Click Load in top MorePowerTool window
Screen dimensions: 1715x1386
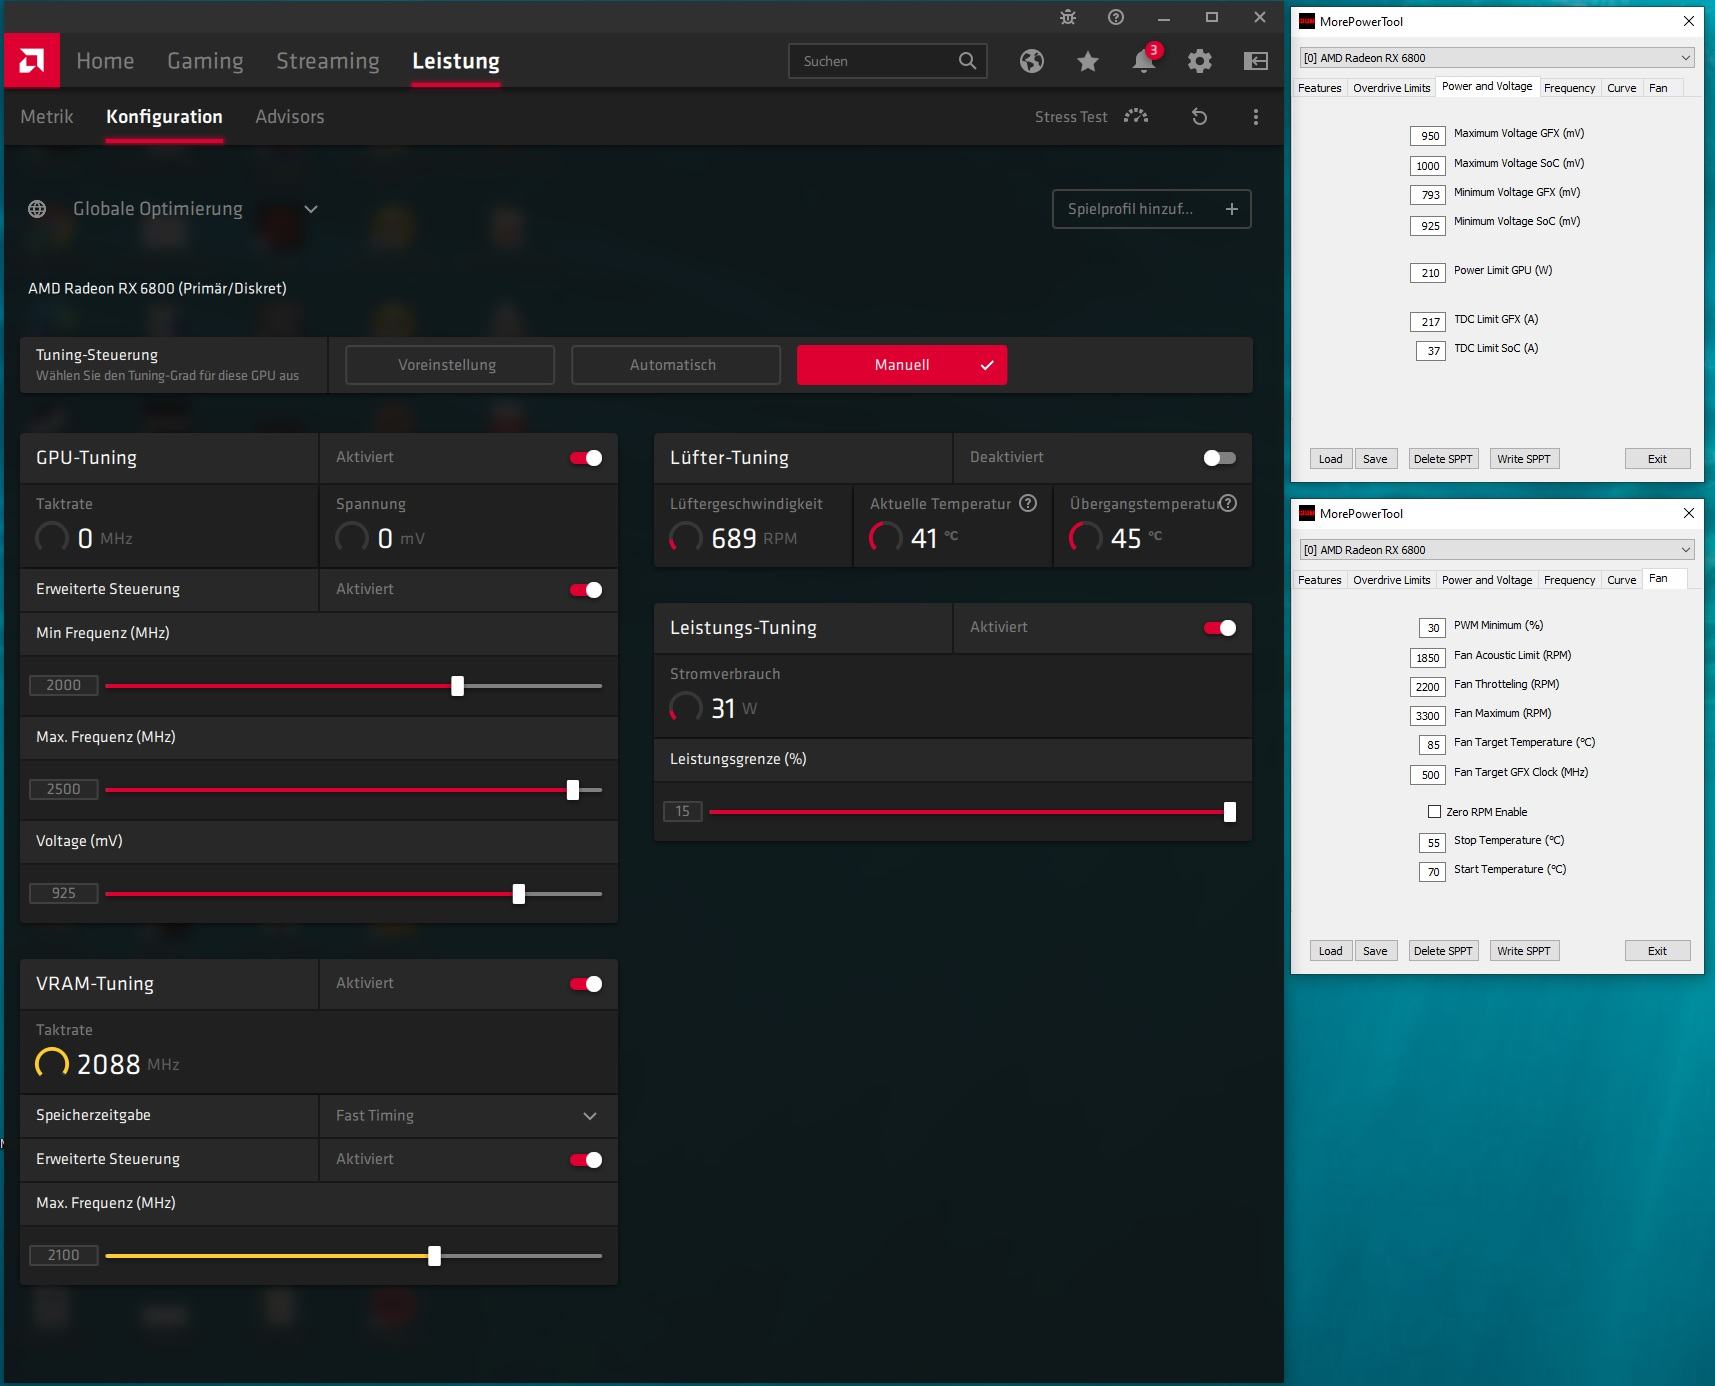click(1330, 459)
